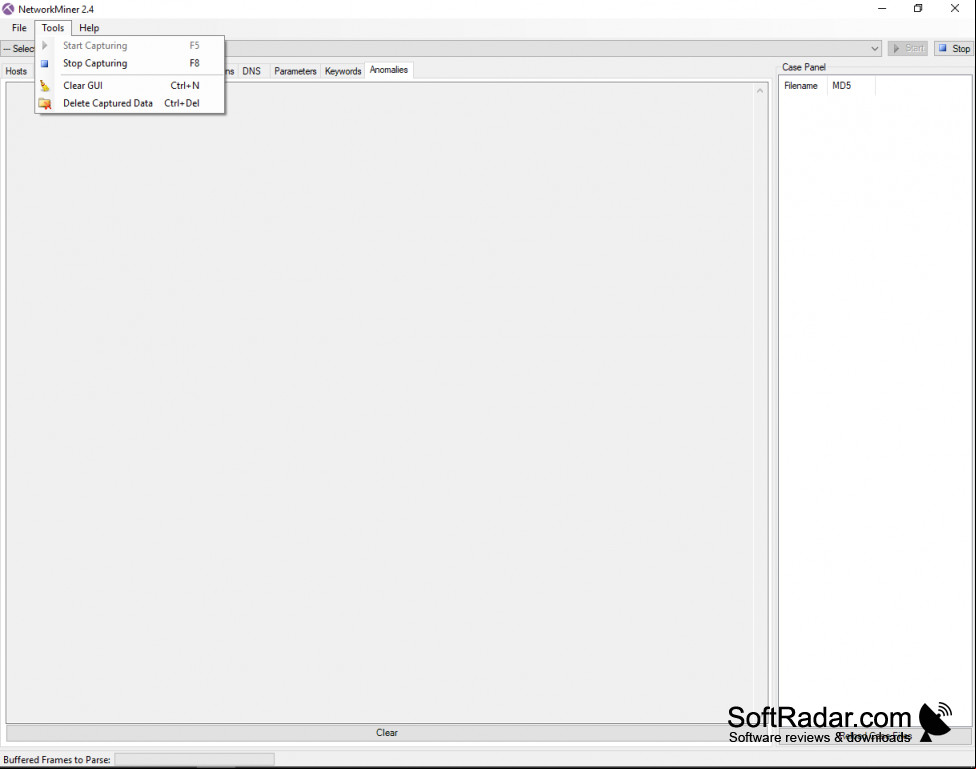
Task: Switch to the DNS tab
Action: click(x=251, y=72)
